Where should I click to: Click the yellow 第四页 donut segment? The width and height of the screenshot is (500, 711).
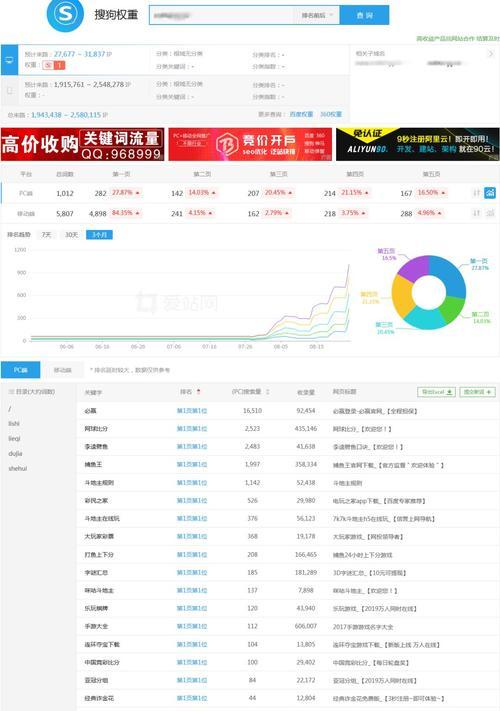pyautogui.click(x=400, y=297)
